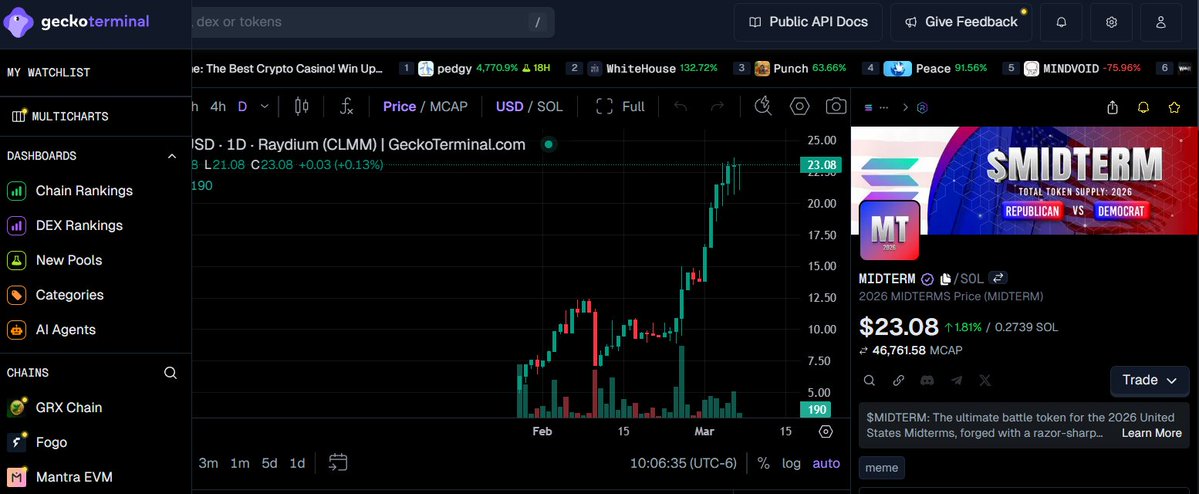Undo the last chart action

(680, 106)
